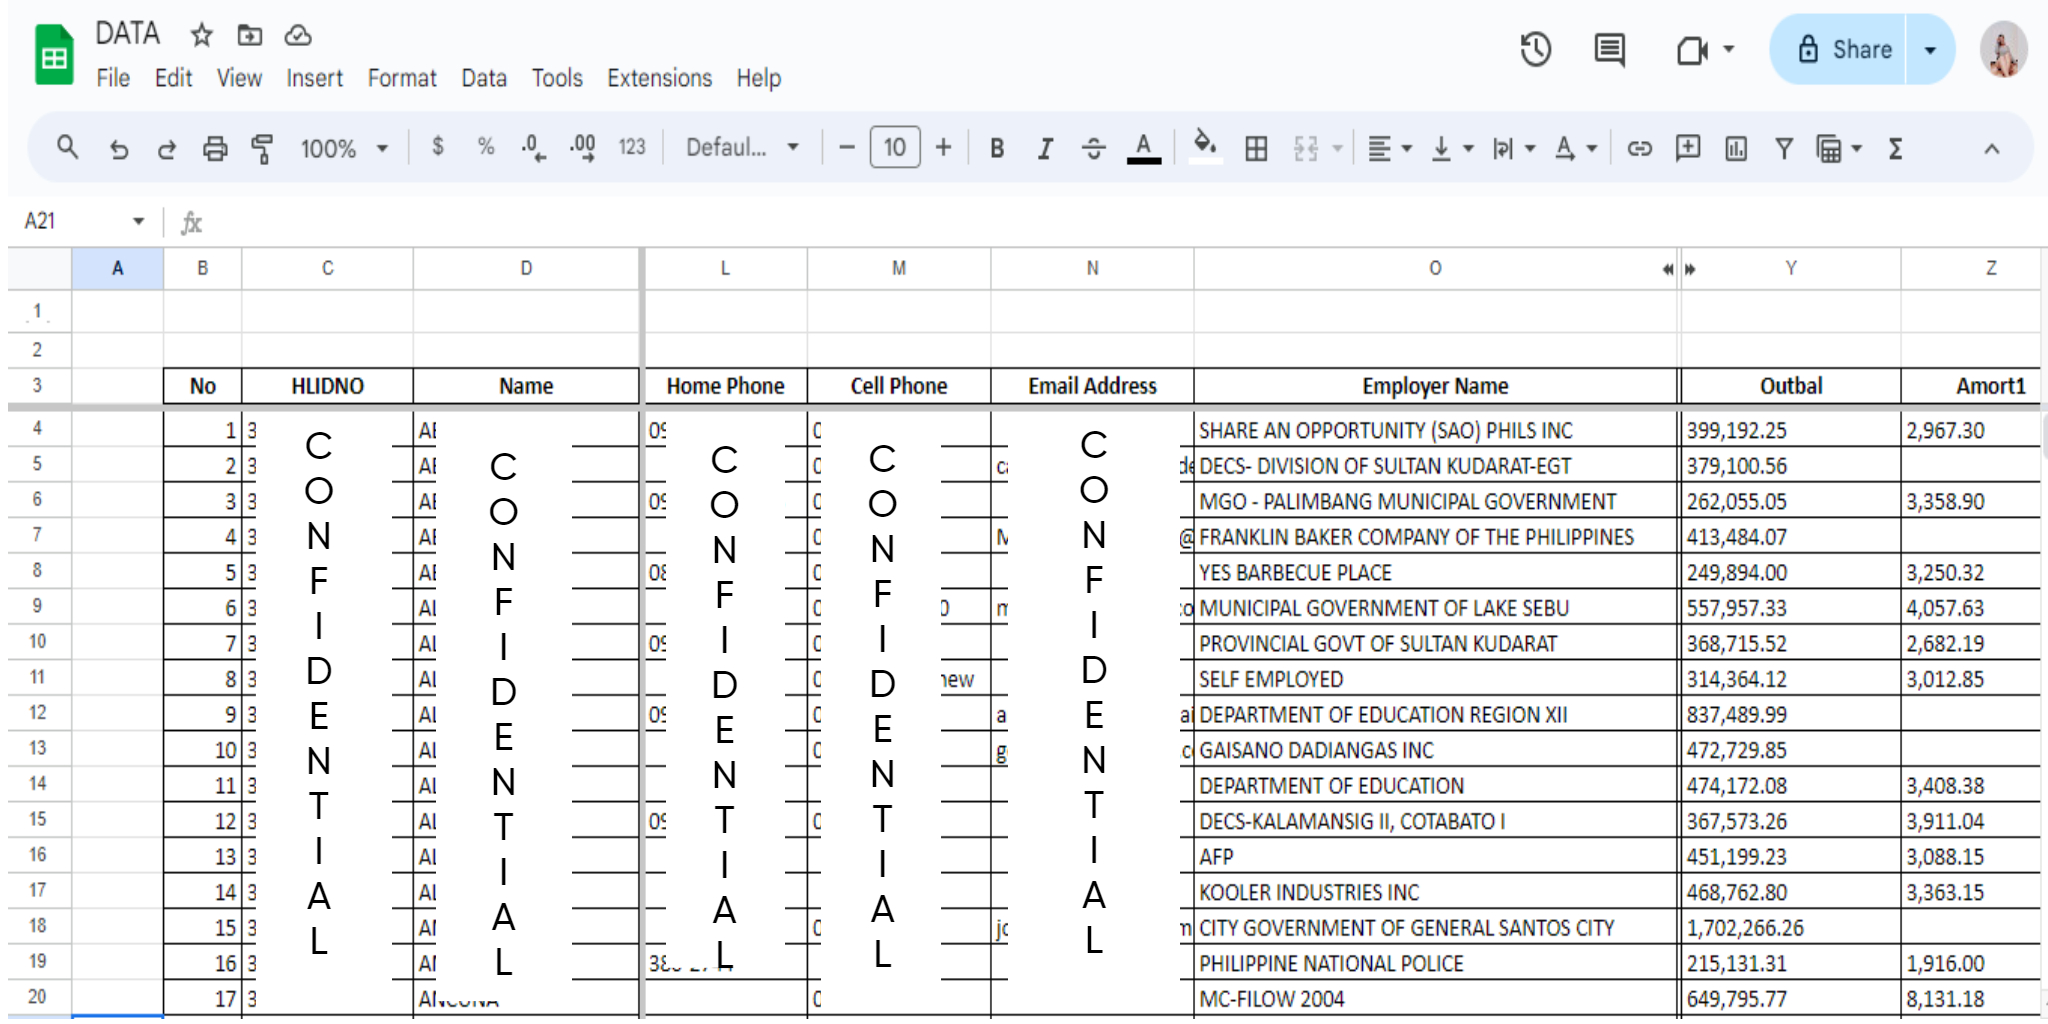Open the fill color picker
2048x1024 pixels.
1205,147
